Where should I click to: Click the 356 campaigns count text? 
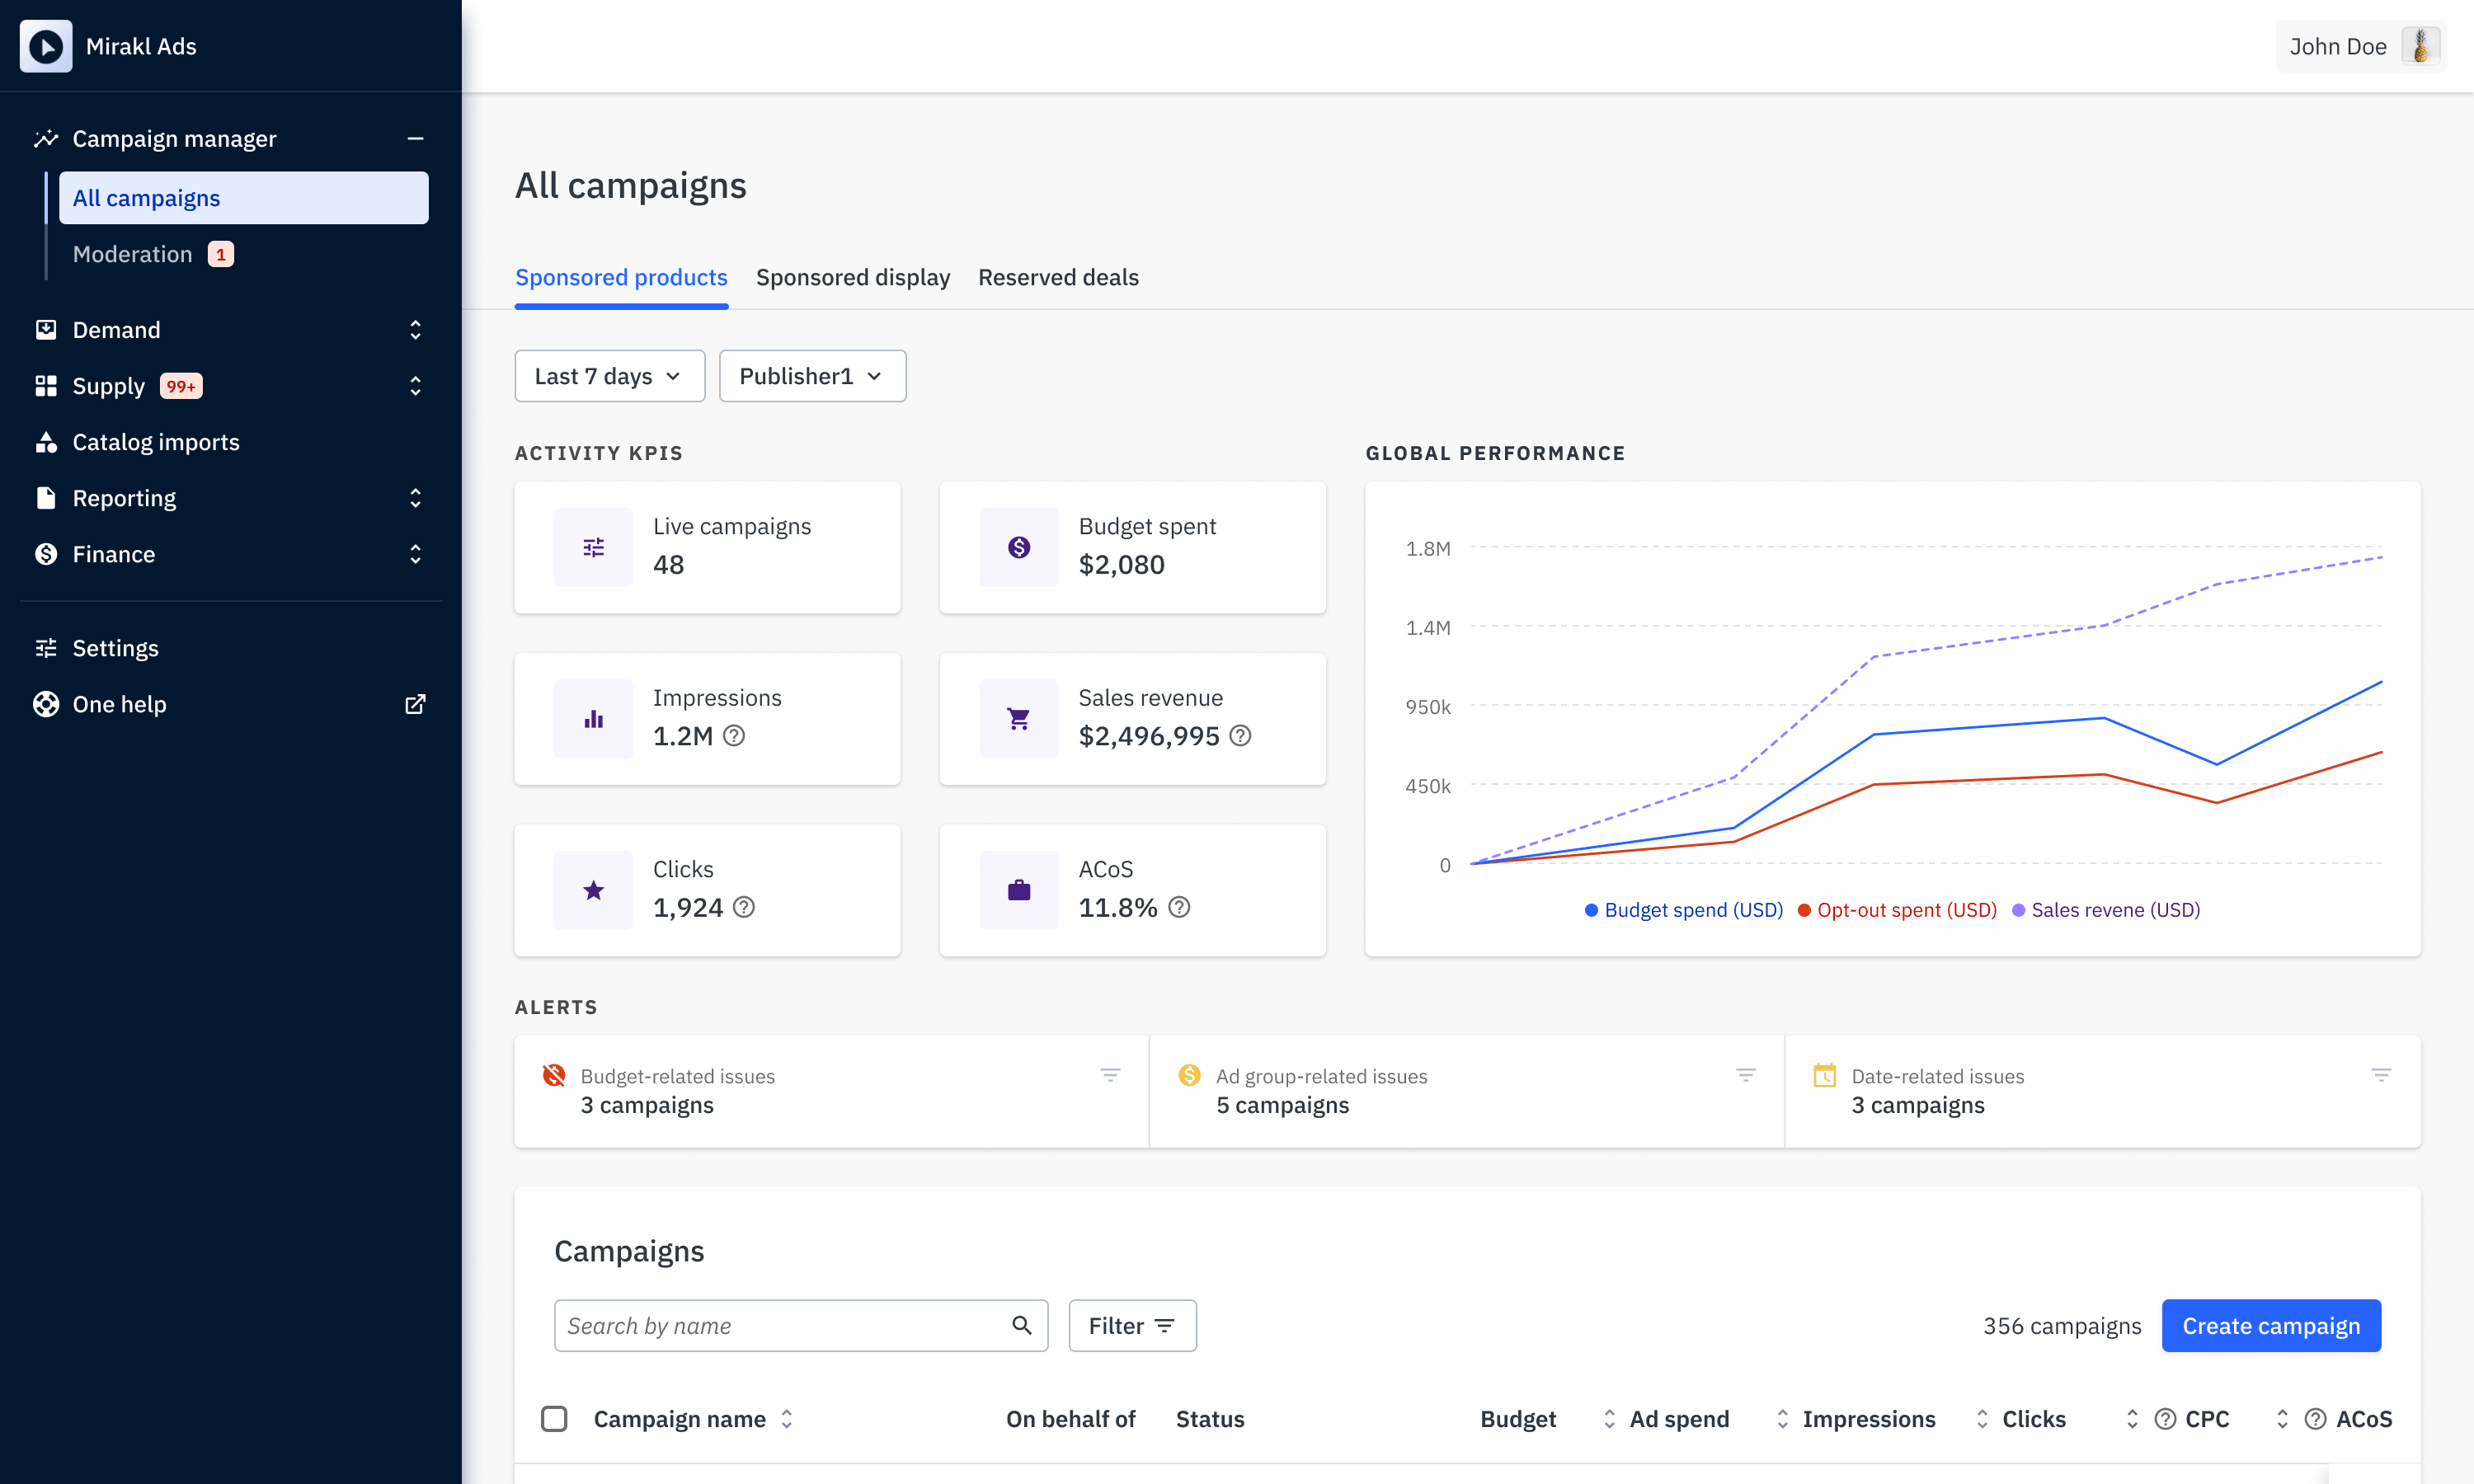tap(2062, 1326)
